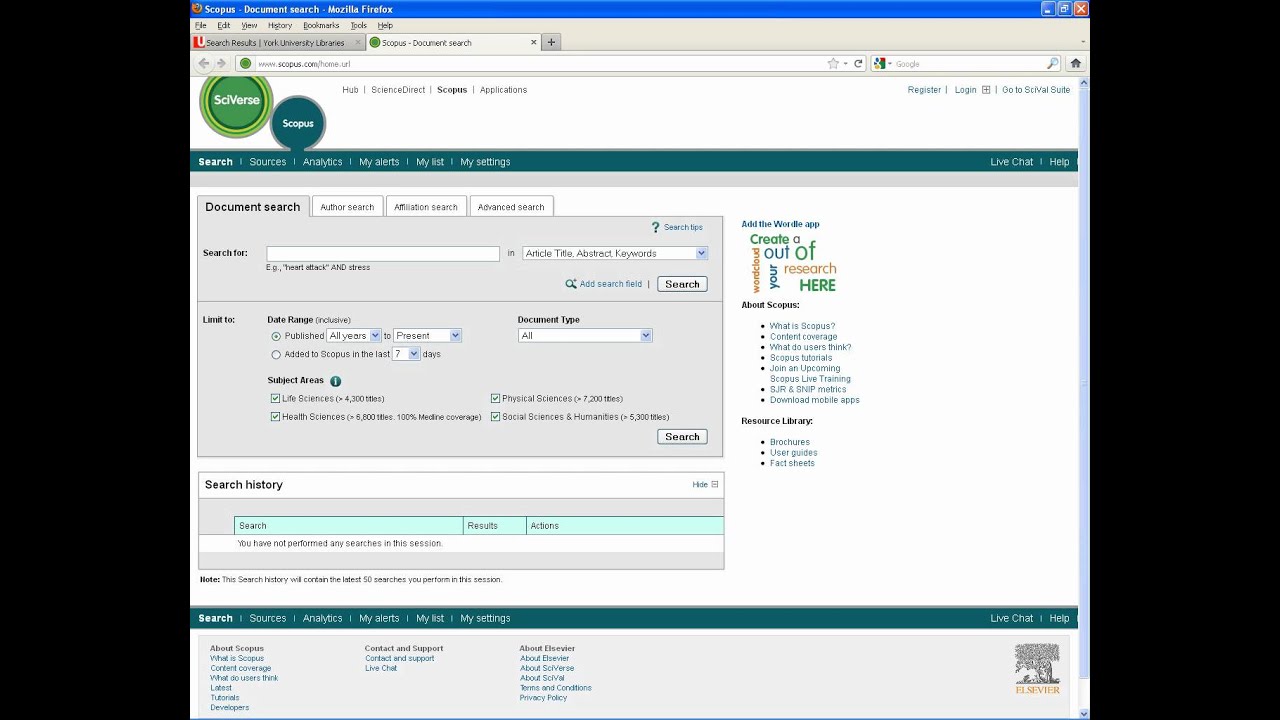1280x720 pixels.
Task: Click Live Chat in top teal bar
Action: tap(1011, 162)
